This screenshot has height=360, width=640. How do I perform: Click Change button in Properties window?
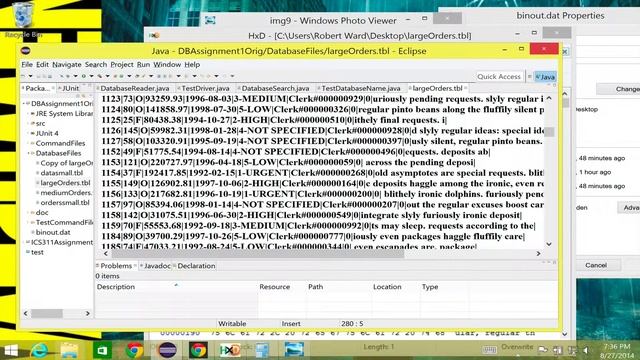pyautogui.click(x=619, y=89)
